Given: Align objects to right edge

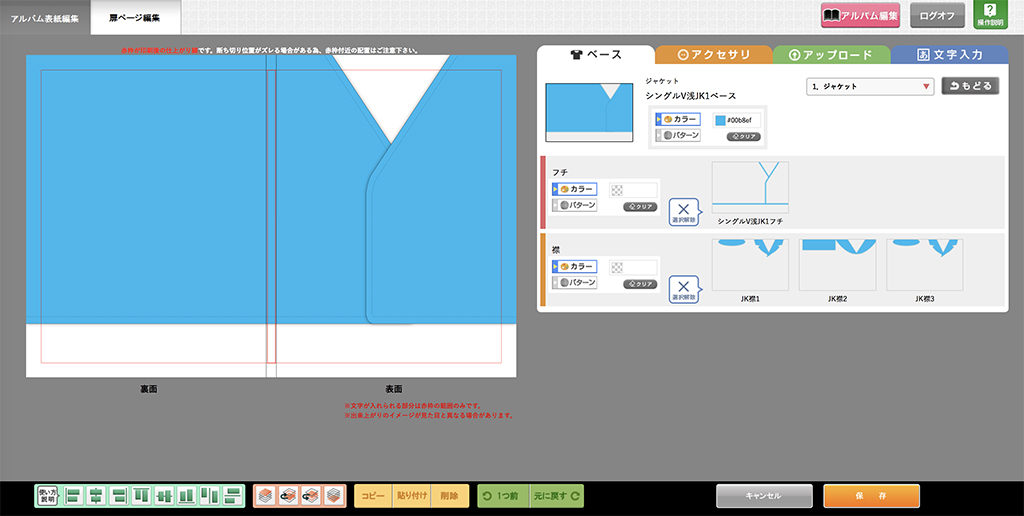Looking at the screenshot, I should 119,496.
